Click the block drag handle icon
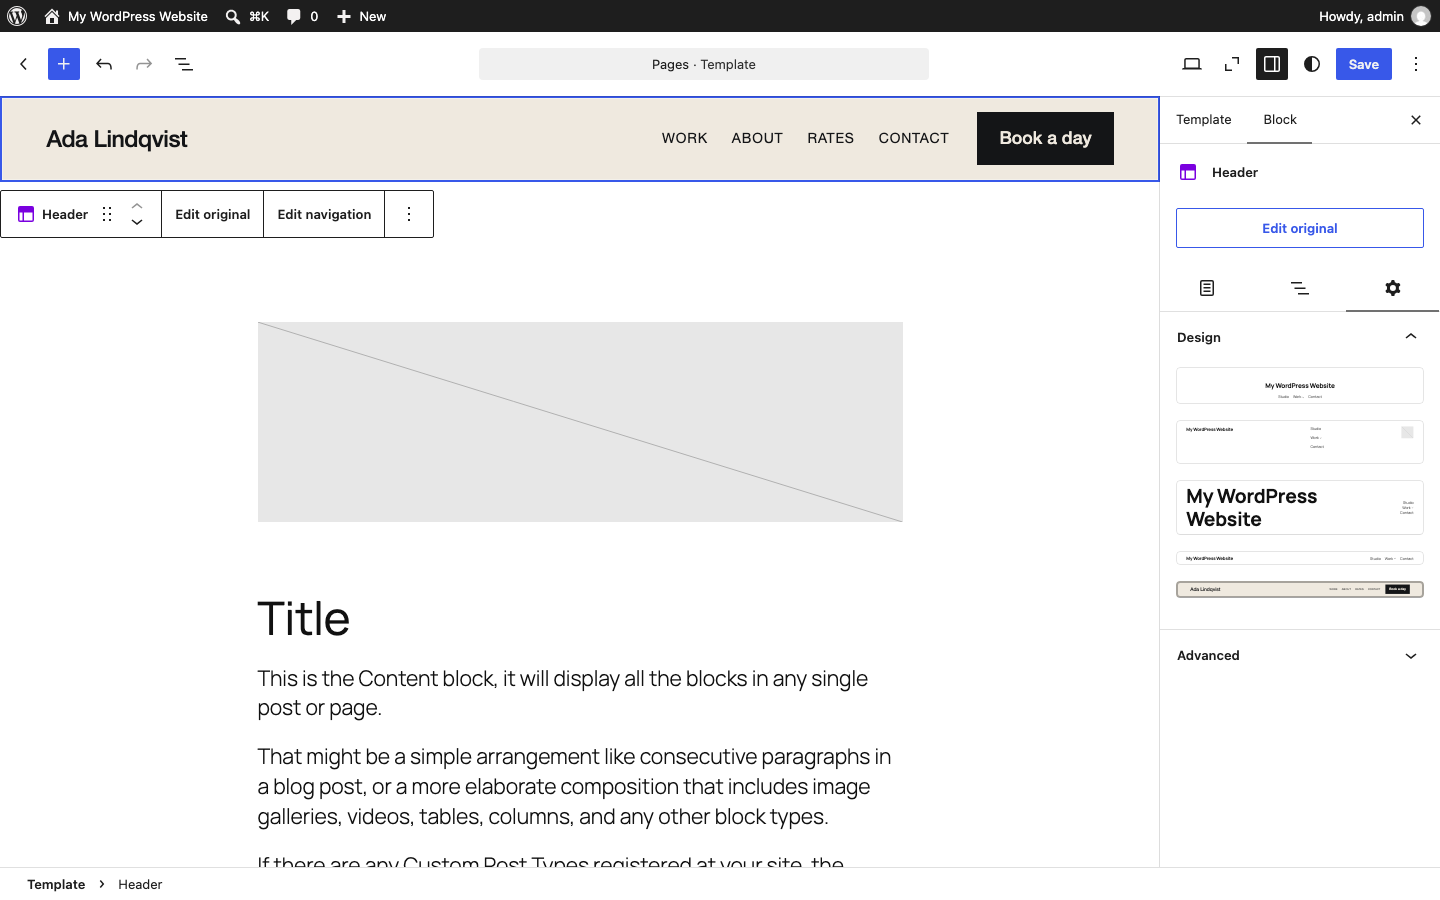1440x900 pixels. point(107,214)
